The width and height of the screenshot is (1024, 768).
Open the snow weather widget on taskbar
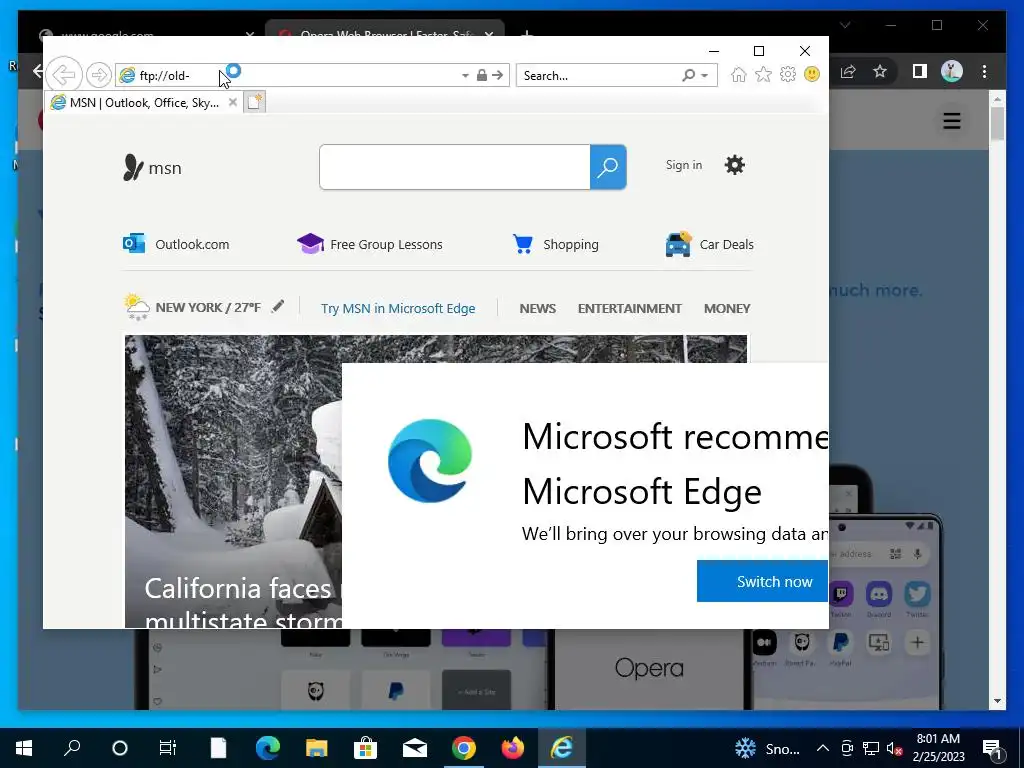(767, 748)
